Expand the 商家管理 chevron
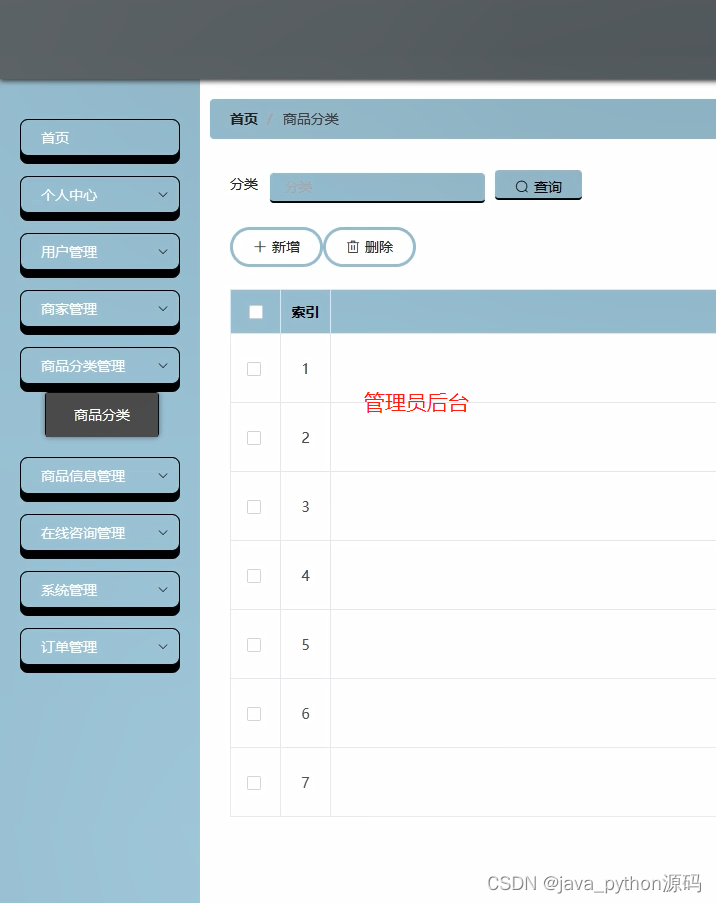This screenshot has height=903, width=716. point(163,309)
